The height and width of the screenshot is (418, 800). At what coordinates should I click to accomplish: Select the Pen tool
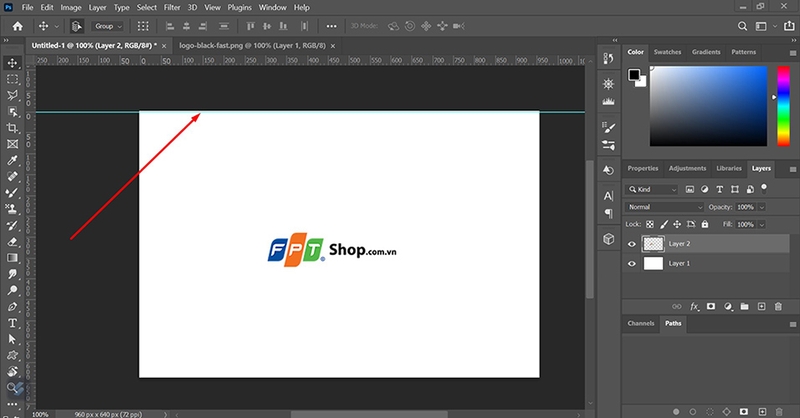[x=12, y=307]
